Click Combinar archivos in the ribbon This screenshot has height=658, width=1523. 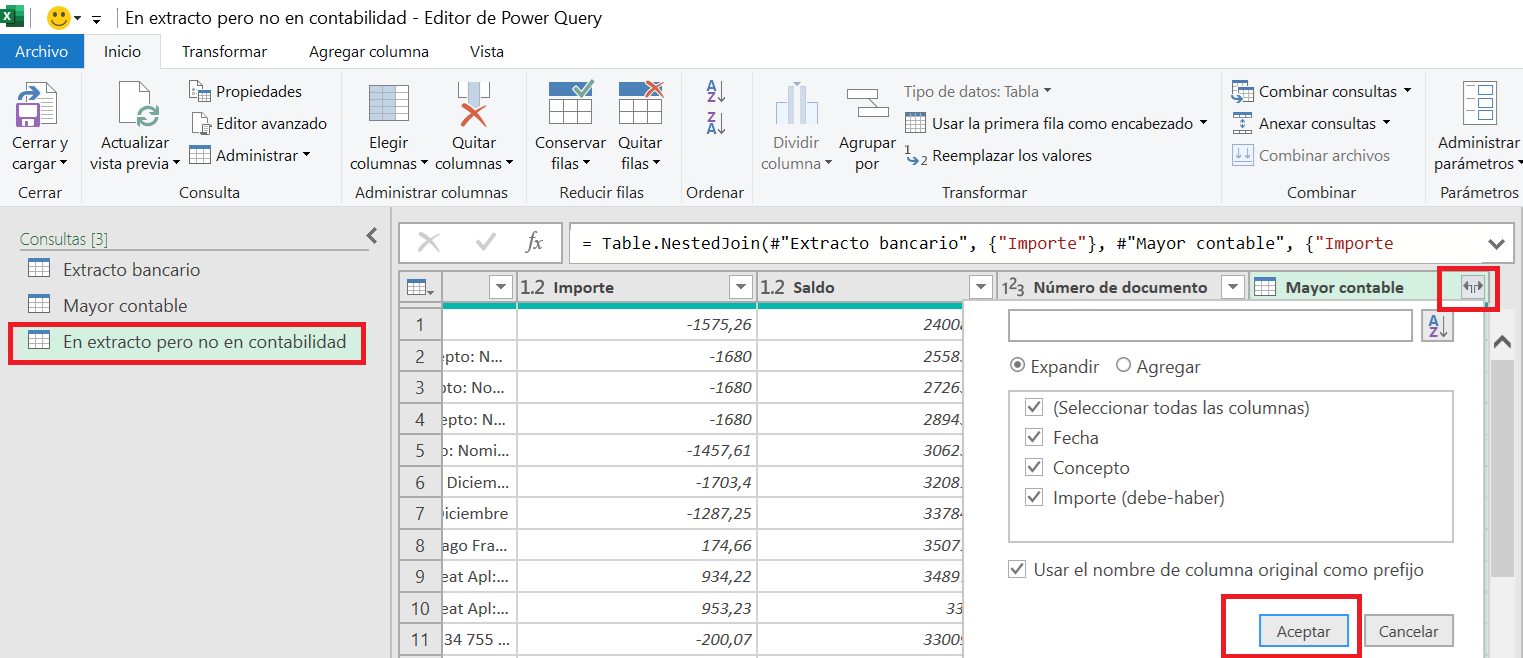1311,155
